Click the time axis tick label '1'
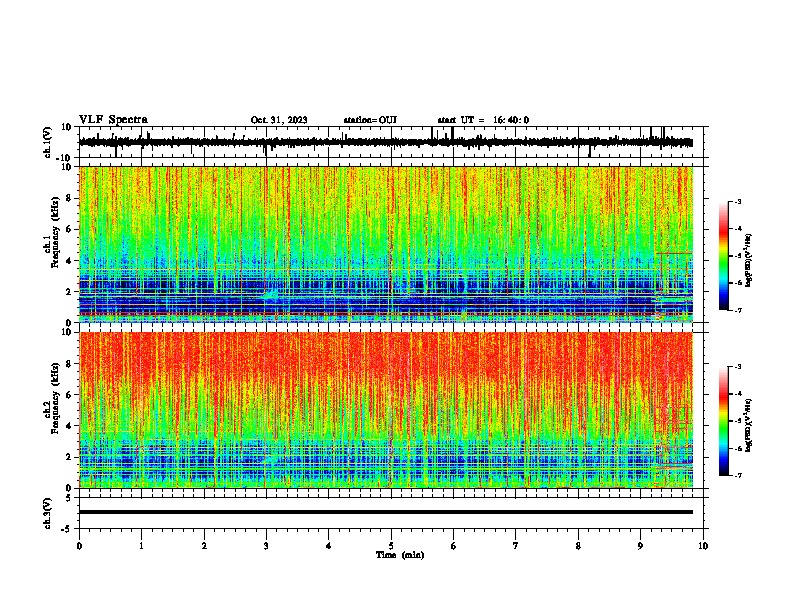 (x=141, y=546)
